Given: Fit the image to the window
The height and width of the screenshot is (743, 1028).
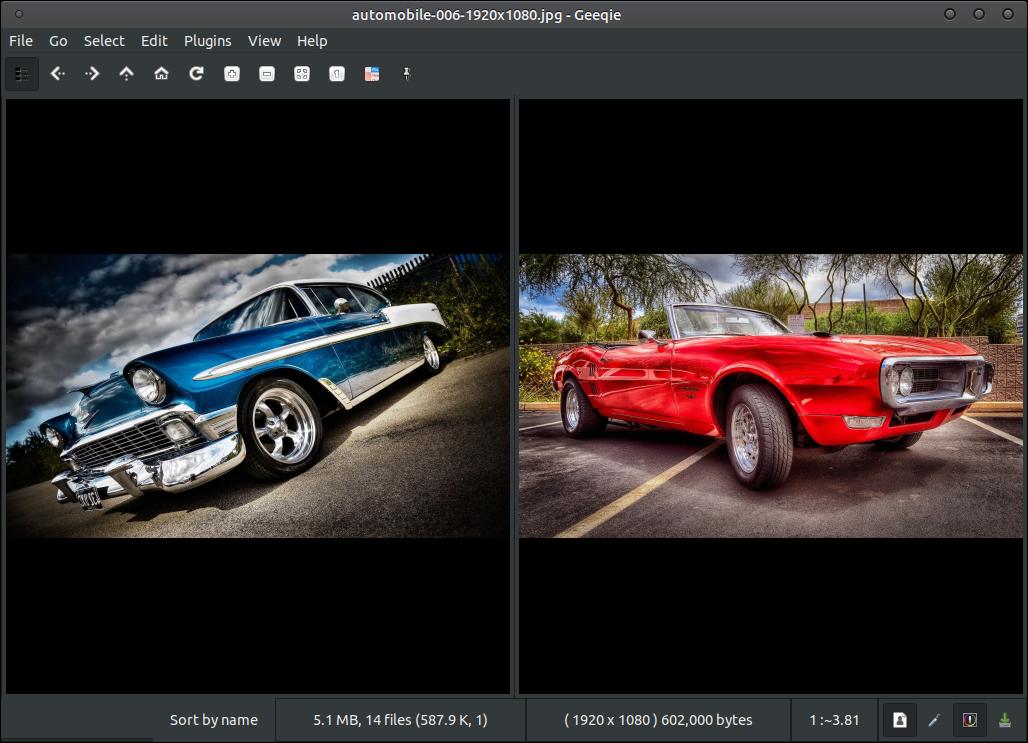Looking at the screenshot, I should pos(302,74).
